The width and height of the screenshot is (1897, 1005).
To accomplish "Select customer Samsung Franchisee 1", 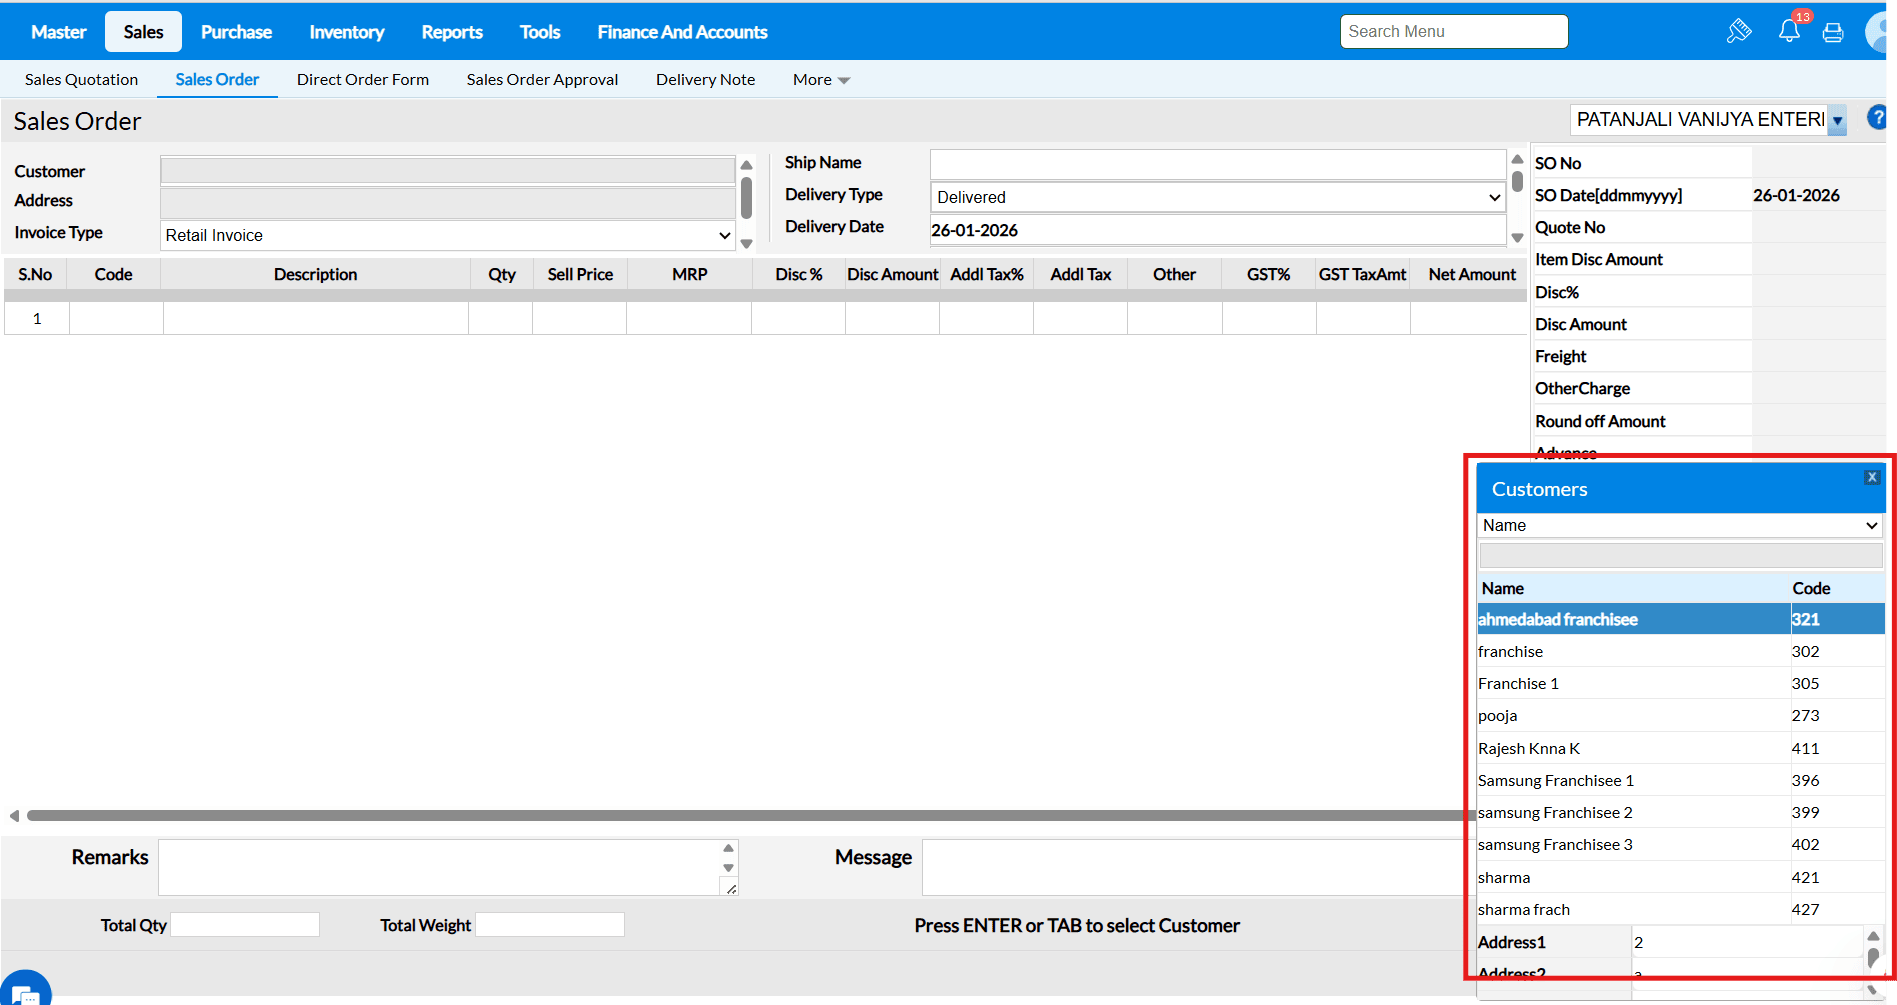I will 1680,781.
